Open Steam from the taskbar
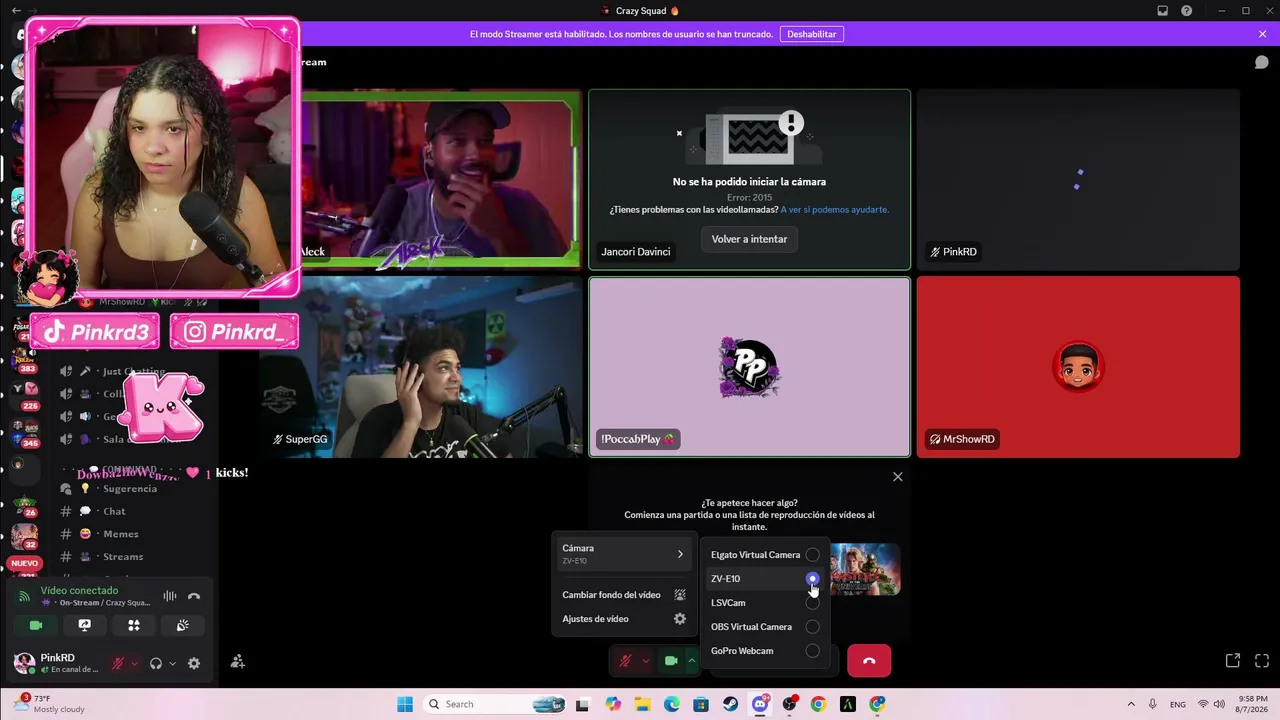1280x720 pixels. pos(731,704)
